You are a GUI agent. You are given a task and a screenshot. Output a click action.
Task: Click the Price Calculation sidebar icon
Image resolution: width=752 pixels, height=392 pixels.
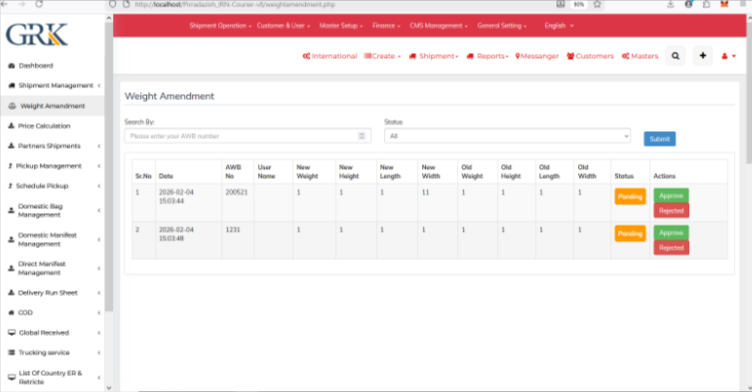12,126
